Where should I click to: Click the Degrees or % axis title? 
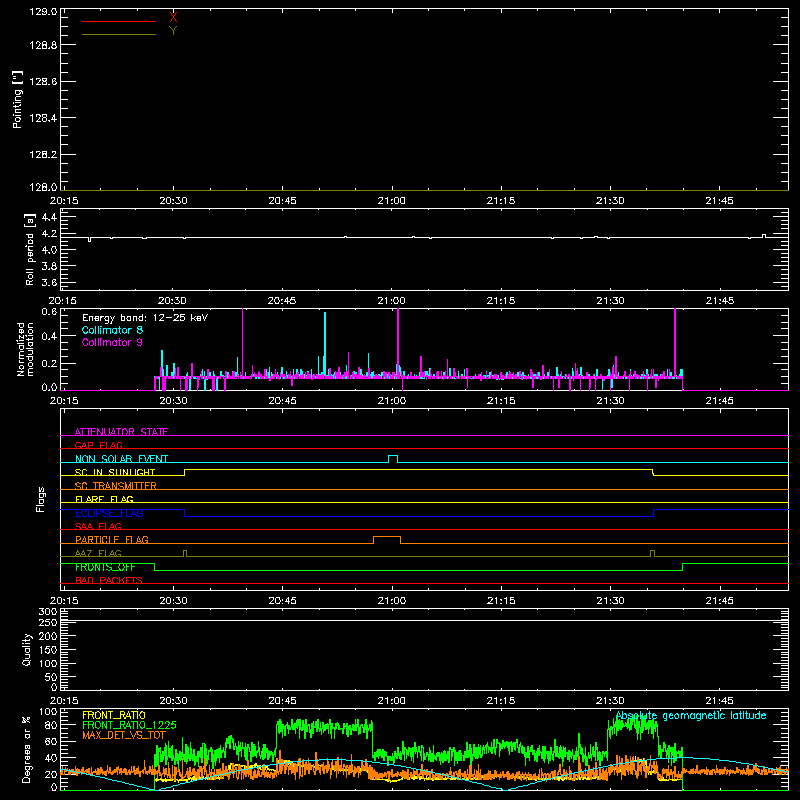tap(27, 749)
